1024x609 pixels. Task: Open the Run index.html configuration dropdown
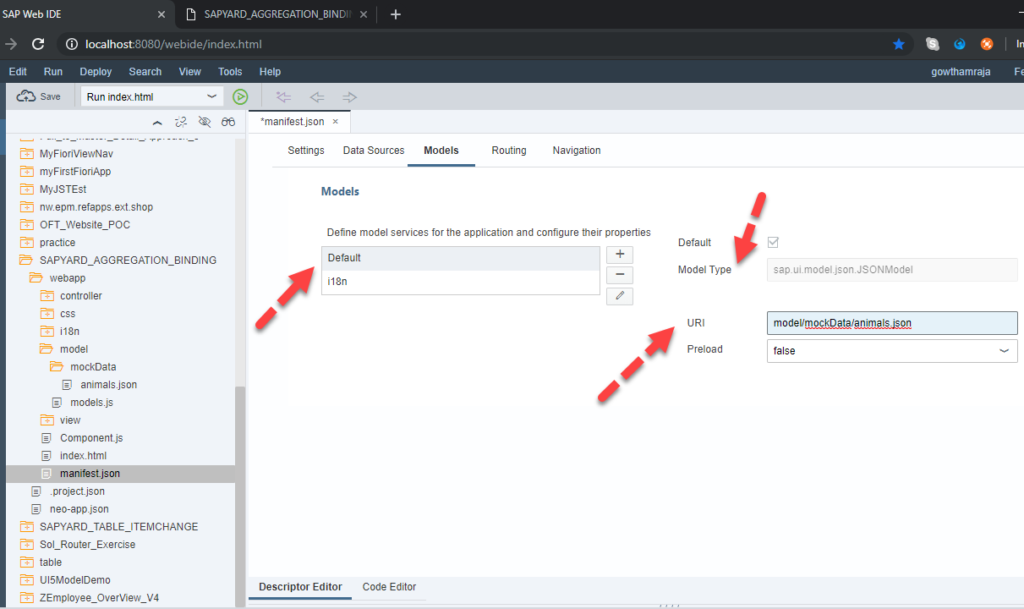coord(212,97)
